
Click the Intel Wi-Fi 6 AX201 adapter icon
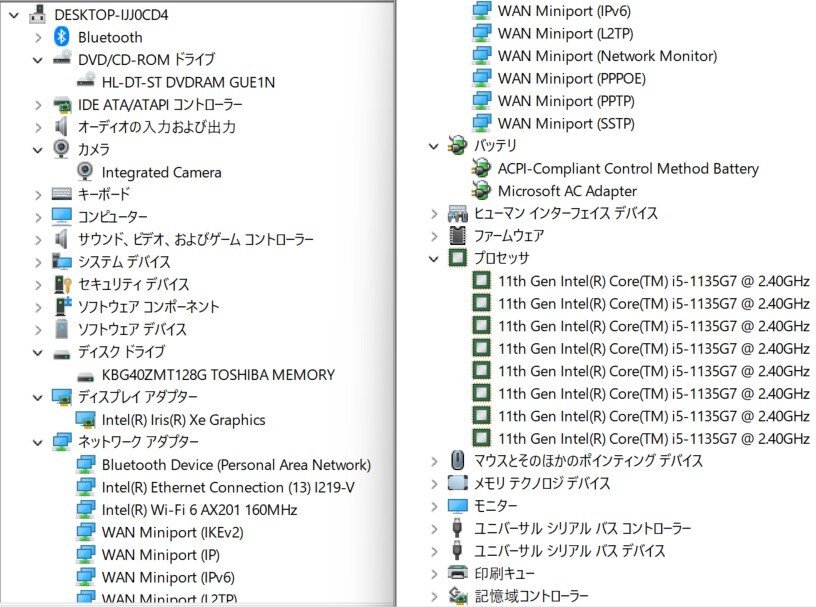point(85,509)
